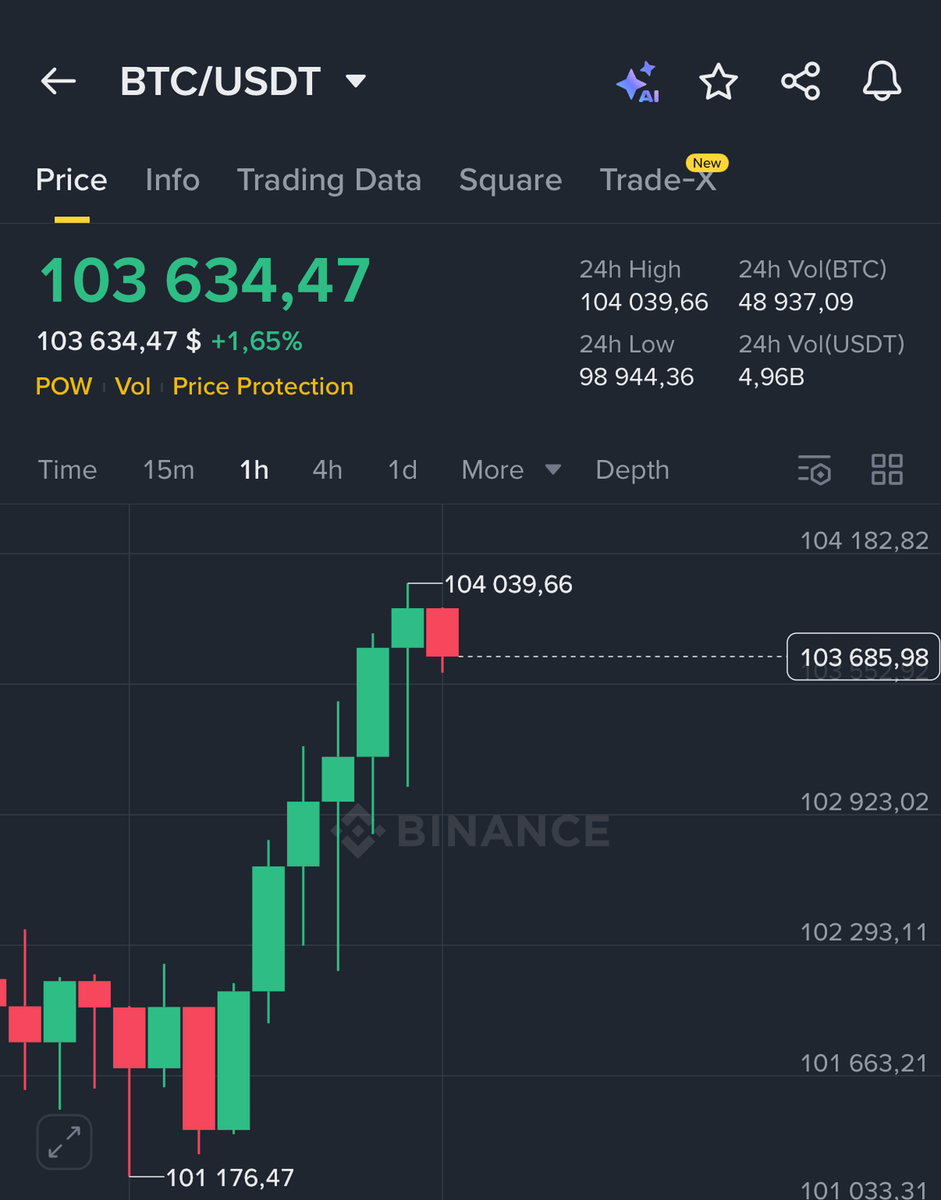The width and height of the screenshot is (941, 1200).
Task: Tap the large green price 103 634,47
Action: [204, 280]
